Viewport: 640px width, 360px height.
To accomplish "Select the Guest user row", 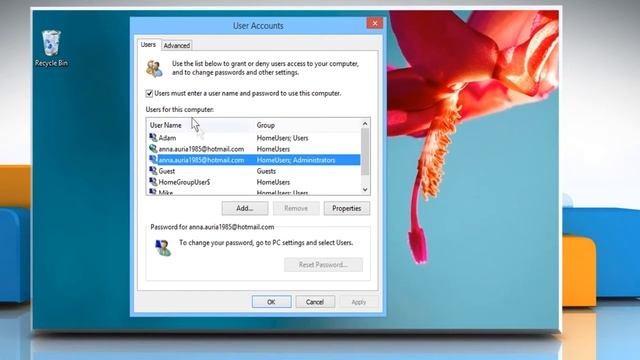I will pyautogui.click(x=254, y=171).
